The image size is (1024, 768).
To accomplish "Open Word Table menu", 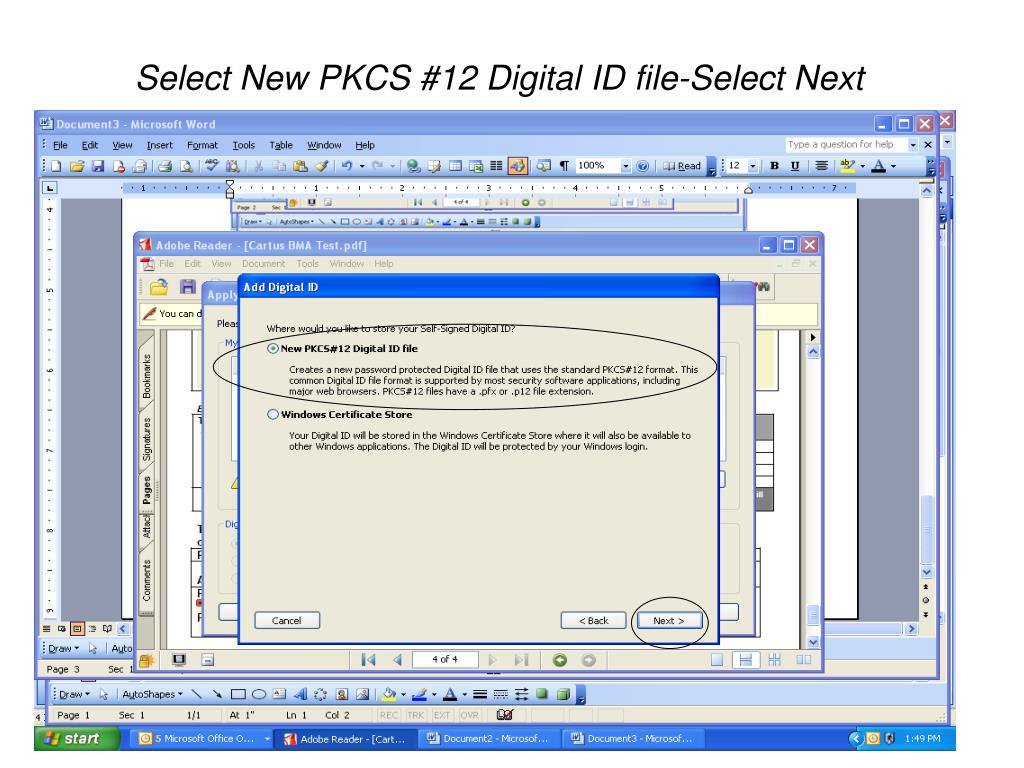I will click(x=281, y=145).
